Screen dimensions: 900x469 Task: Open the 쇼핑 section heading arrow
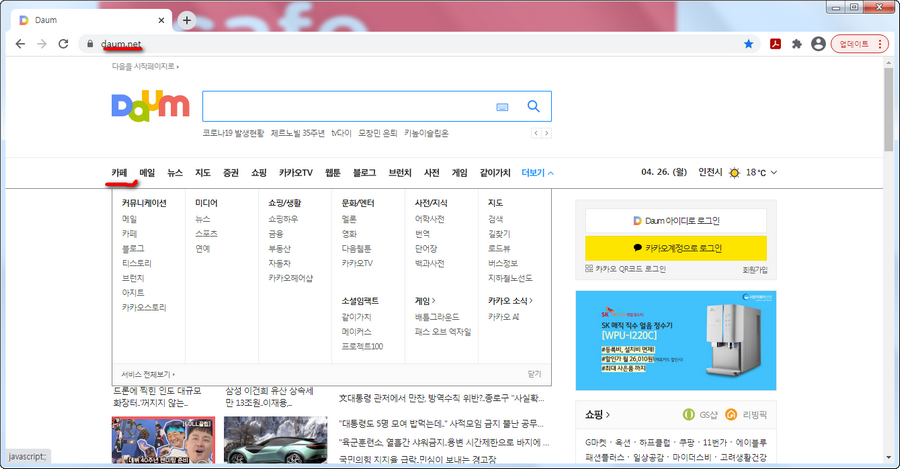[x=598, y=414]
